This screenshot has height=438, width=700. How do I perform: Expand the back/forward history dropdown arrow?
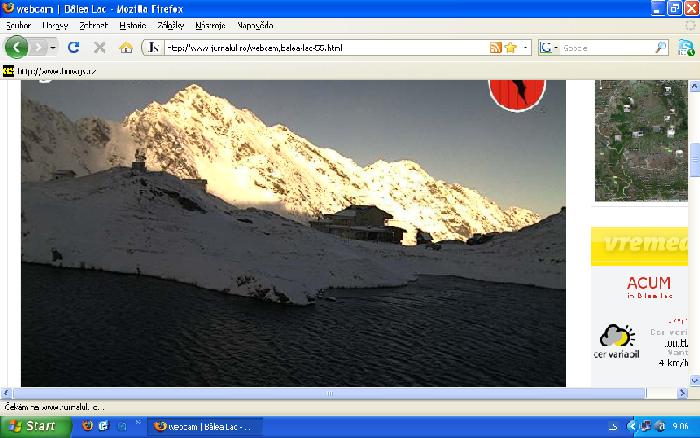point(53,47)
